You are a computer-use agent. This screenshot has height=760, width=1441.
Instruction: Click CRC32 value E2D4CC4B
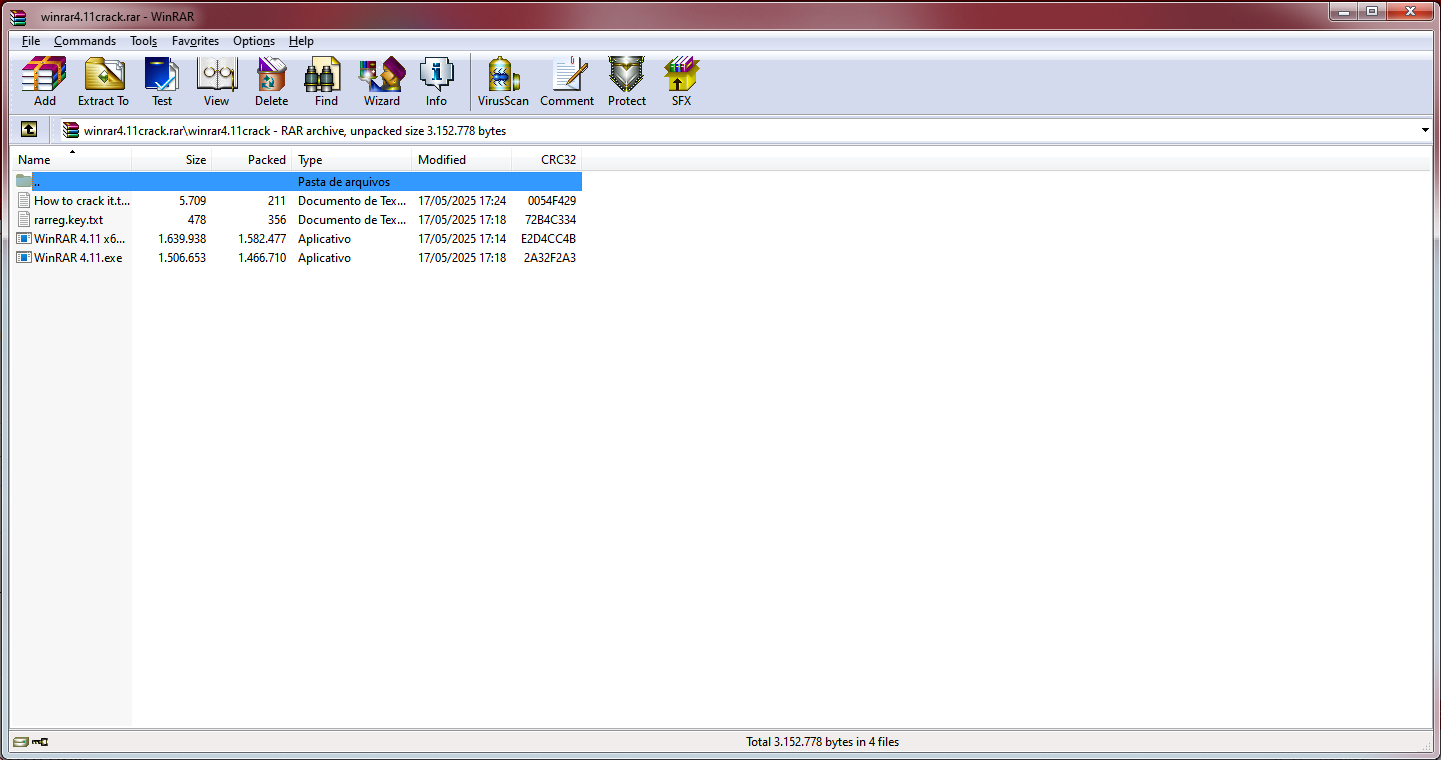(549, 238)
